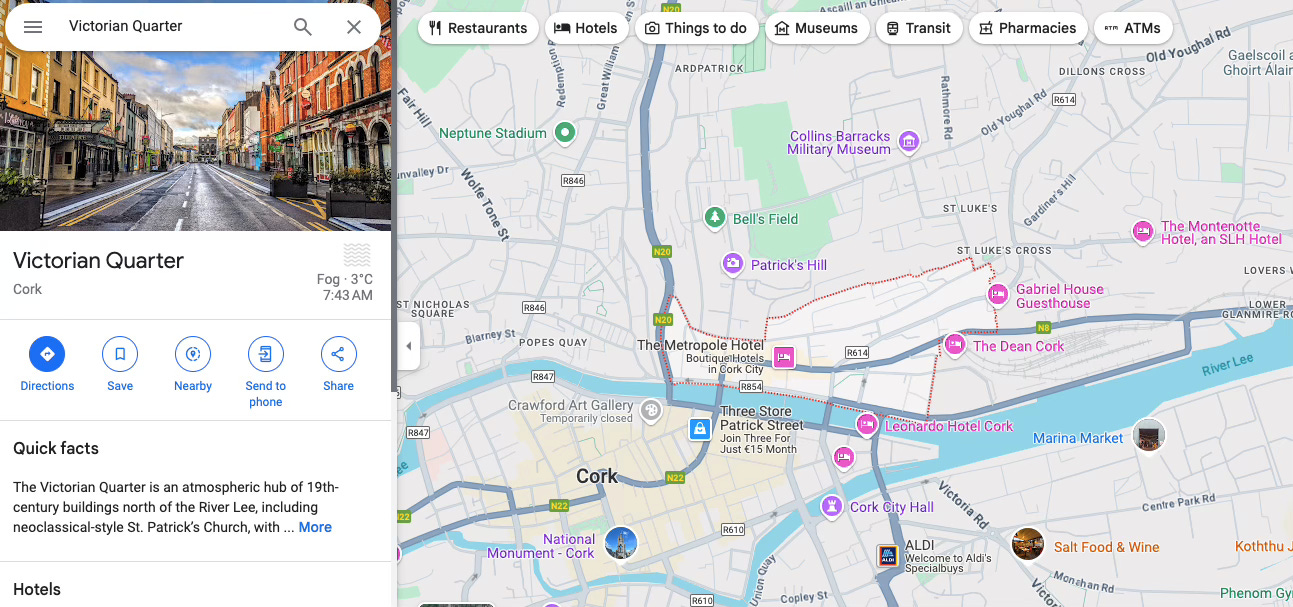Click the Gabriel House Guesthouse hotel pin
The width and height of the screenshot is (1293, 607).
(997, 294)
